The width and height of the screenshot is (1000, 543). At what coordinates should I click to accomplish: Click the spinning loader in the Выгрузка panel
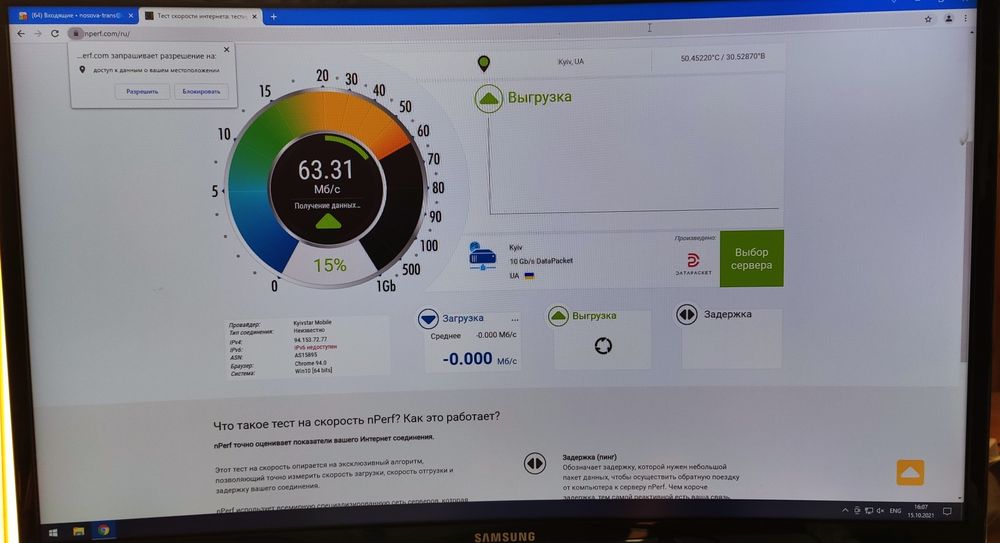point(603,346)
